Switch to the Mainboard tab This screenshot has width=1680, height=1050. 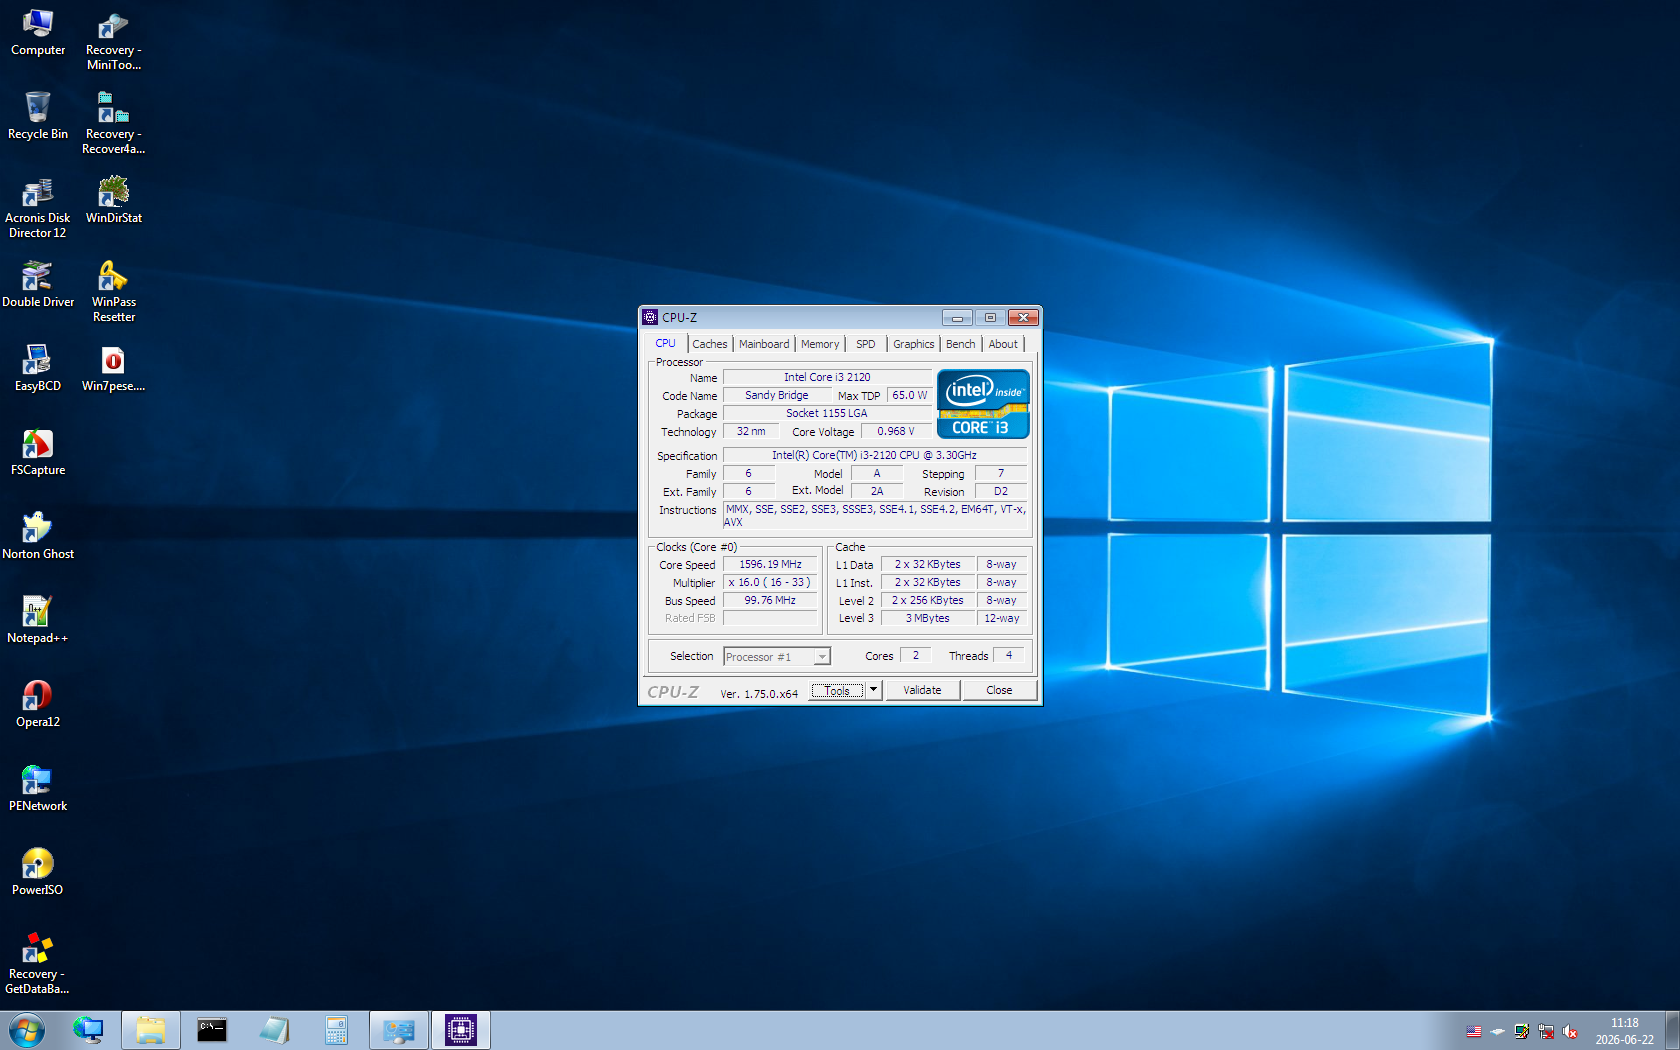[x=764, y=344]
